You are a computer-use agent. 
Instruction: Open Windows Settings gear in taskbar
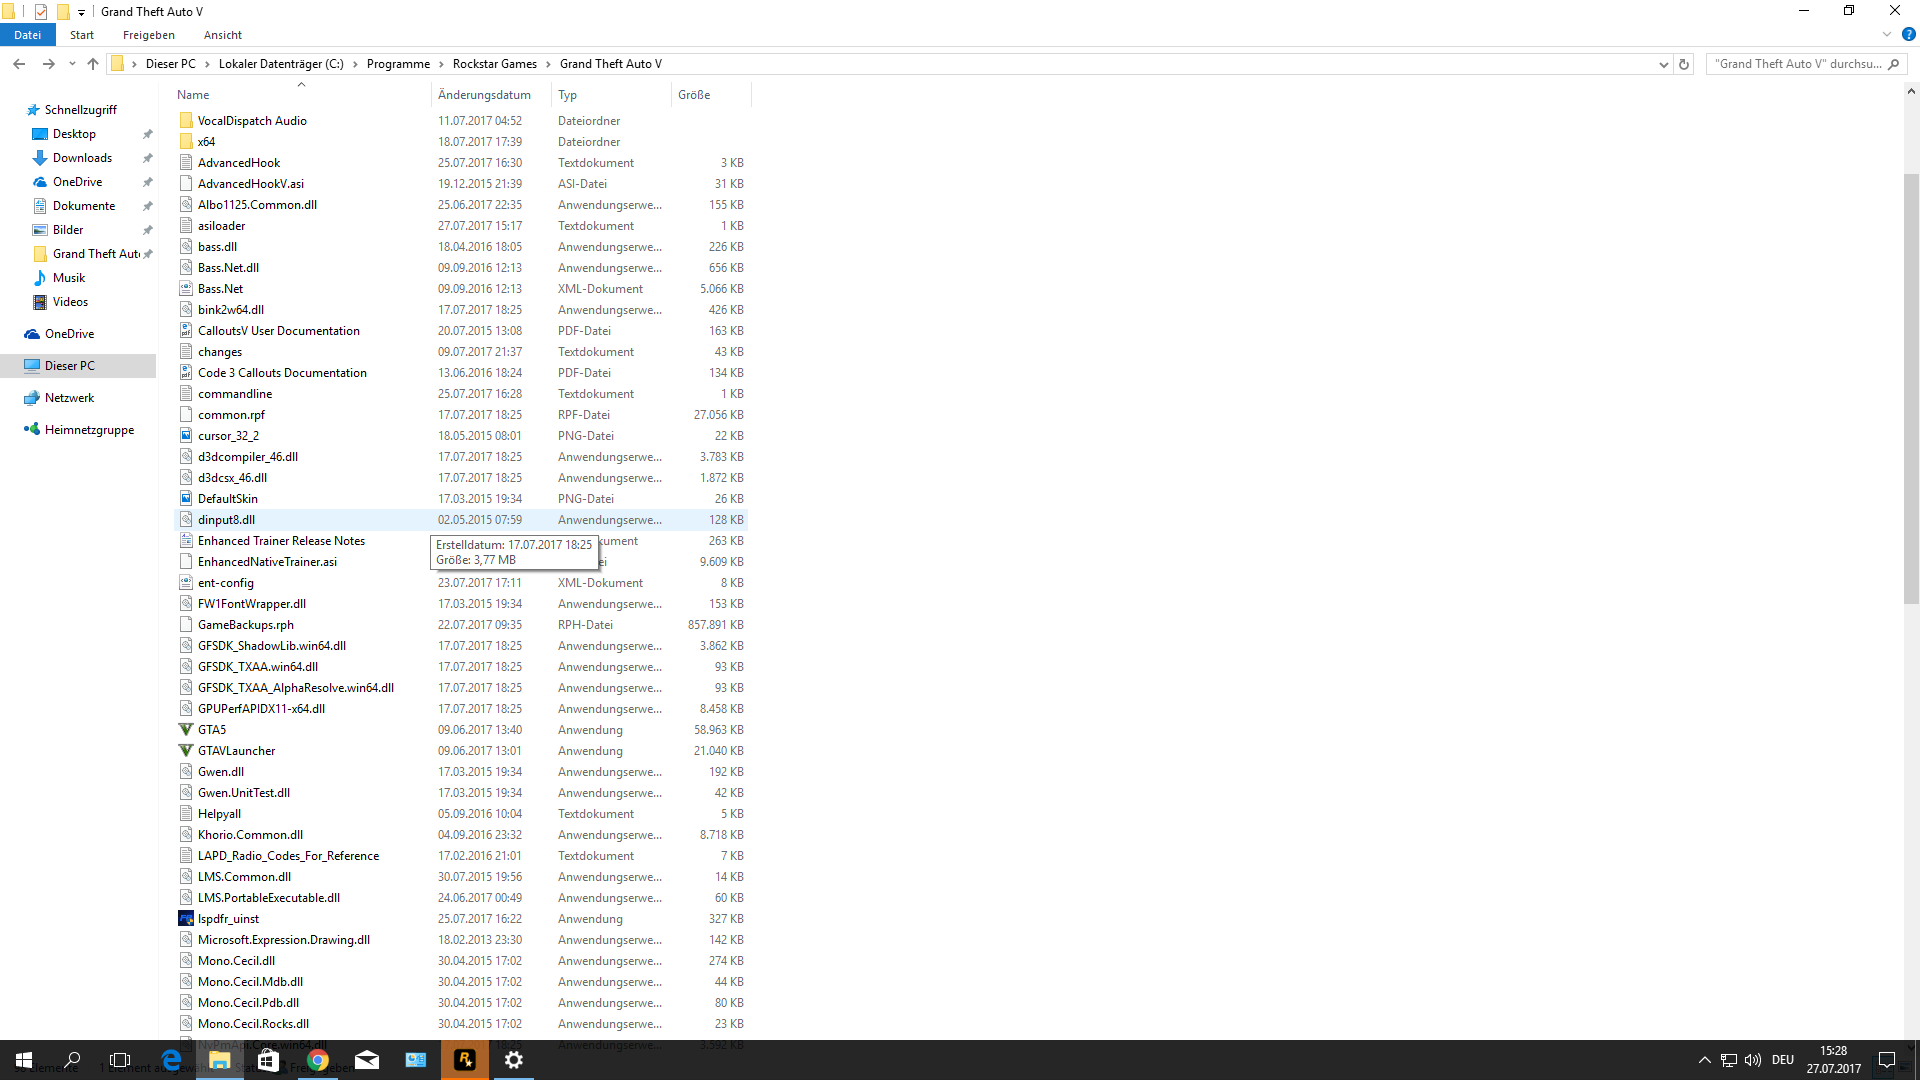[x=514, y=1060]
